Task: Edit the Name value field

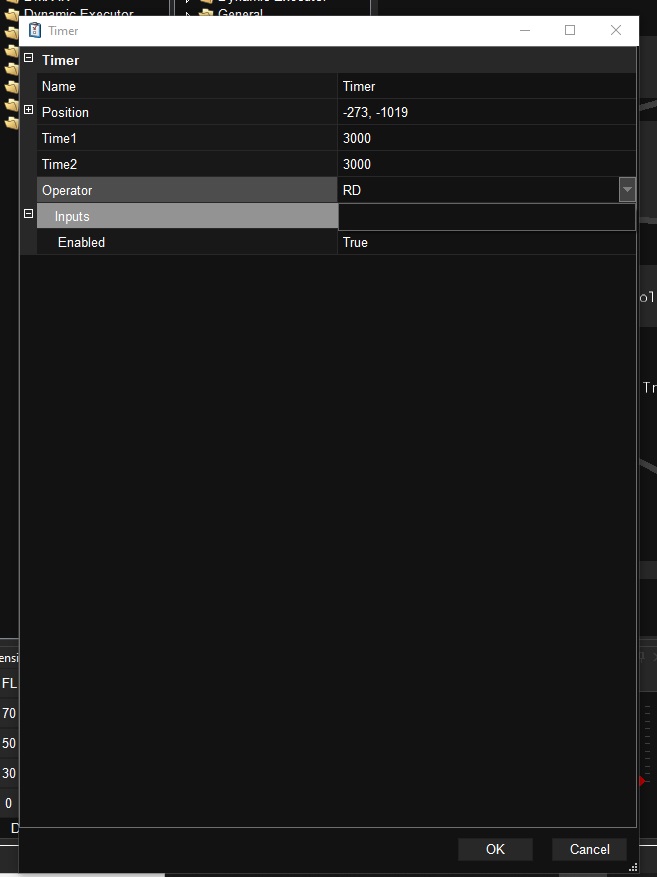Action: point(486,87)
